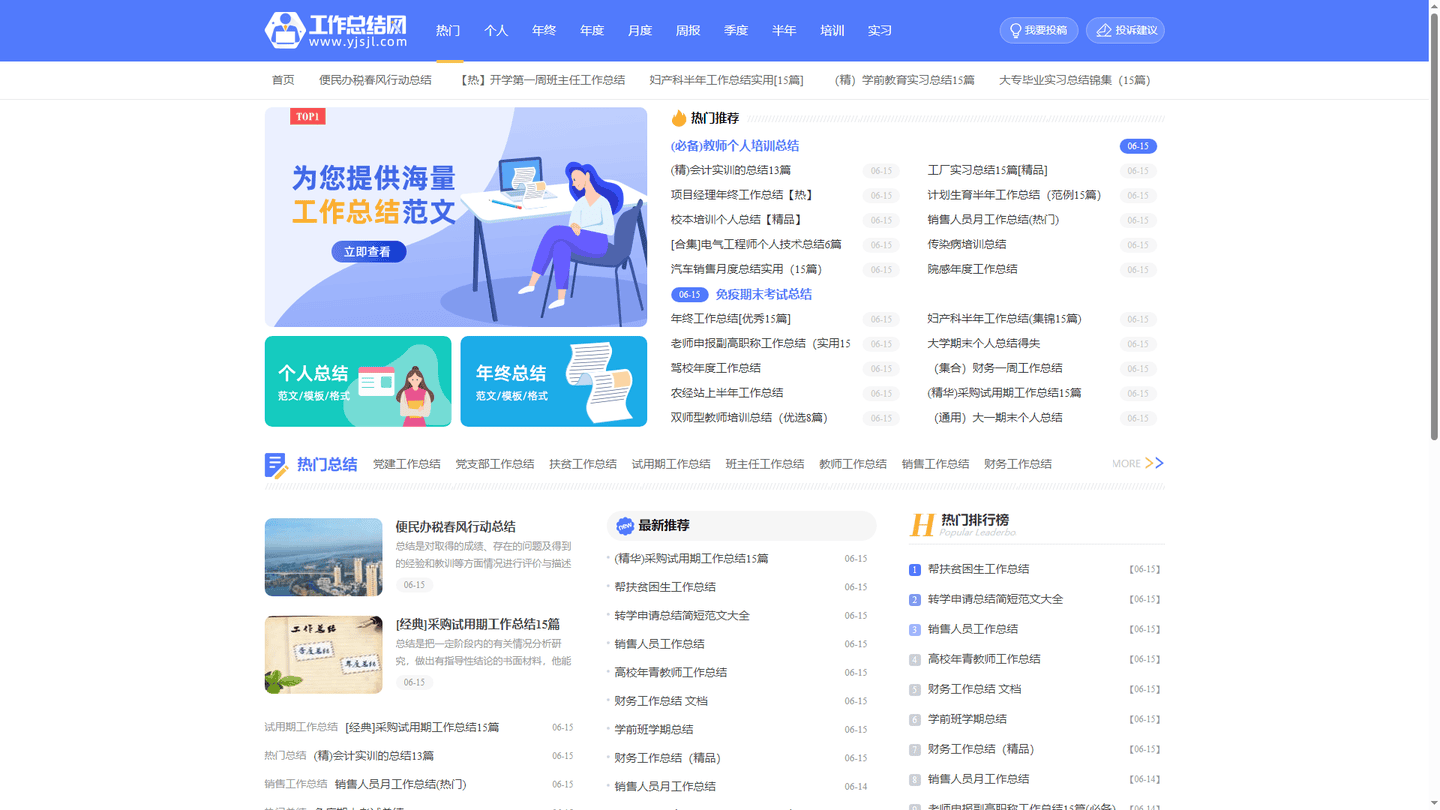The image size is (1440, 810).
Task: Open 项目经理年终工作总结【热】
Action: [x=741, y=195]
